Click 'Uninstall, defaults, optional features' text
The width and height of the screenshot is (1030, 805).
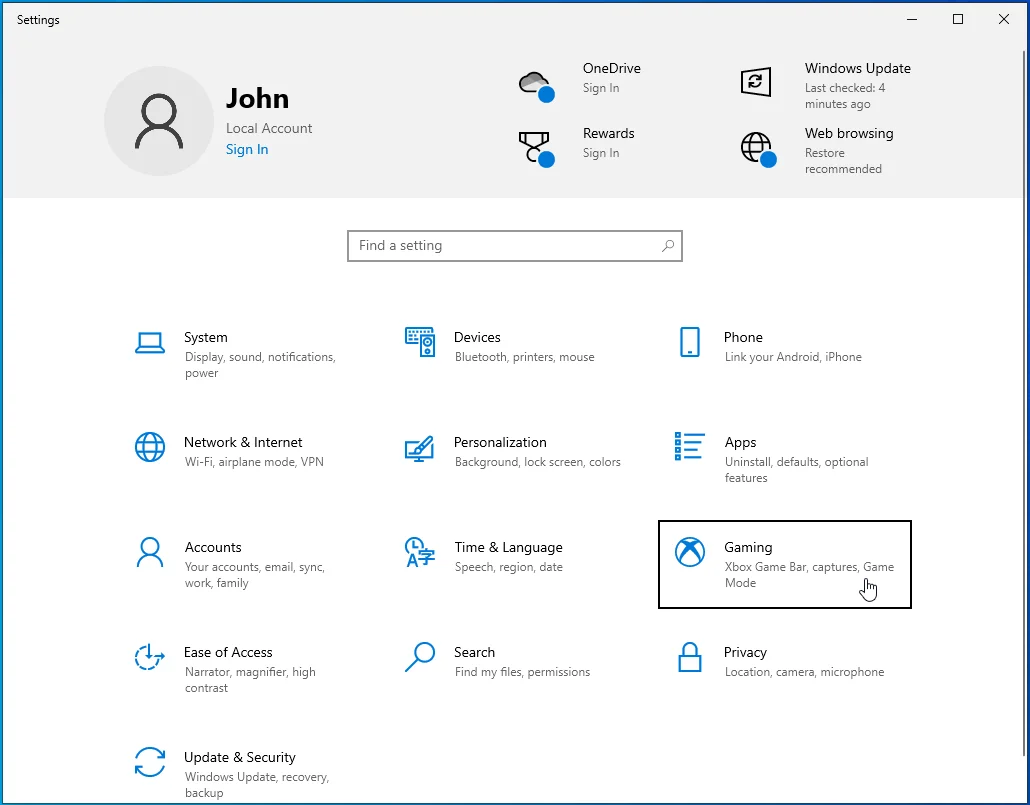796,470
